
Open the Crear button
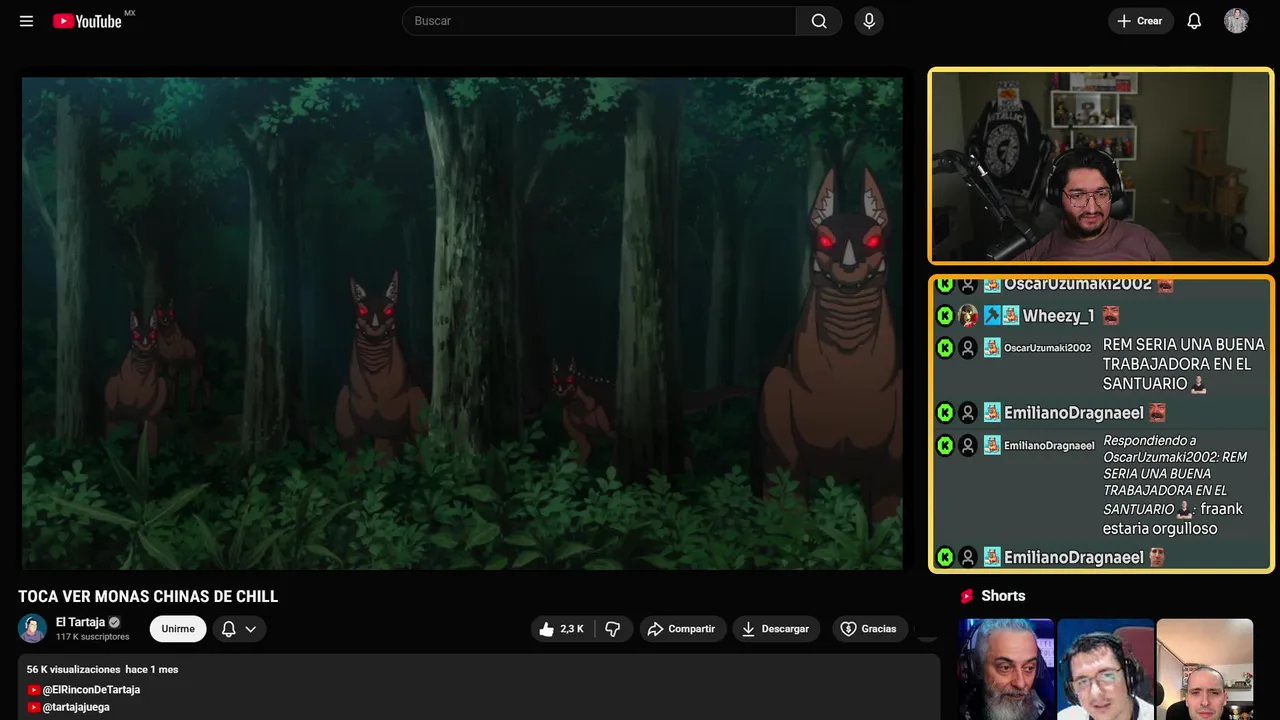pos(1140,21)
